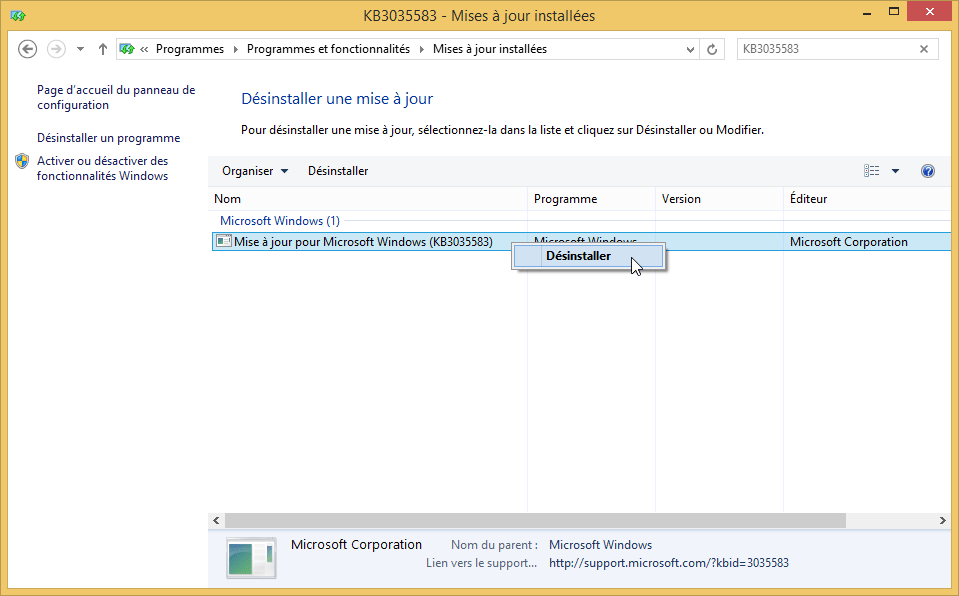This screenshot has width=959, height=596.
Task: Open Activer ou désactiver des fonctionnalités Windows
Action: click(102, 168)
